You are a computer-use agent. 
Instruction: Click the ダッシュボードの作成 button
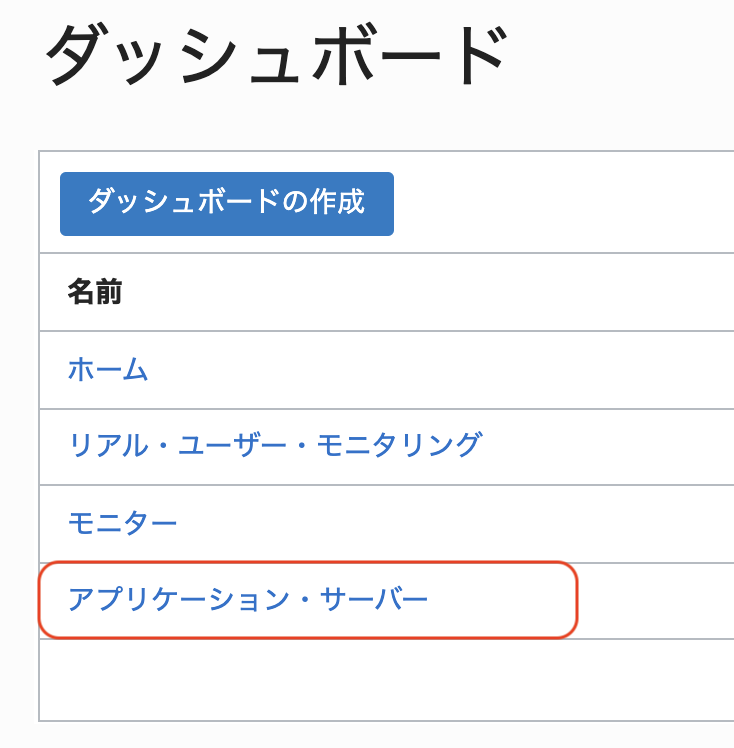pyautogui.click(x=226, y=204)
